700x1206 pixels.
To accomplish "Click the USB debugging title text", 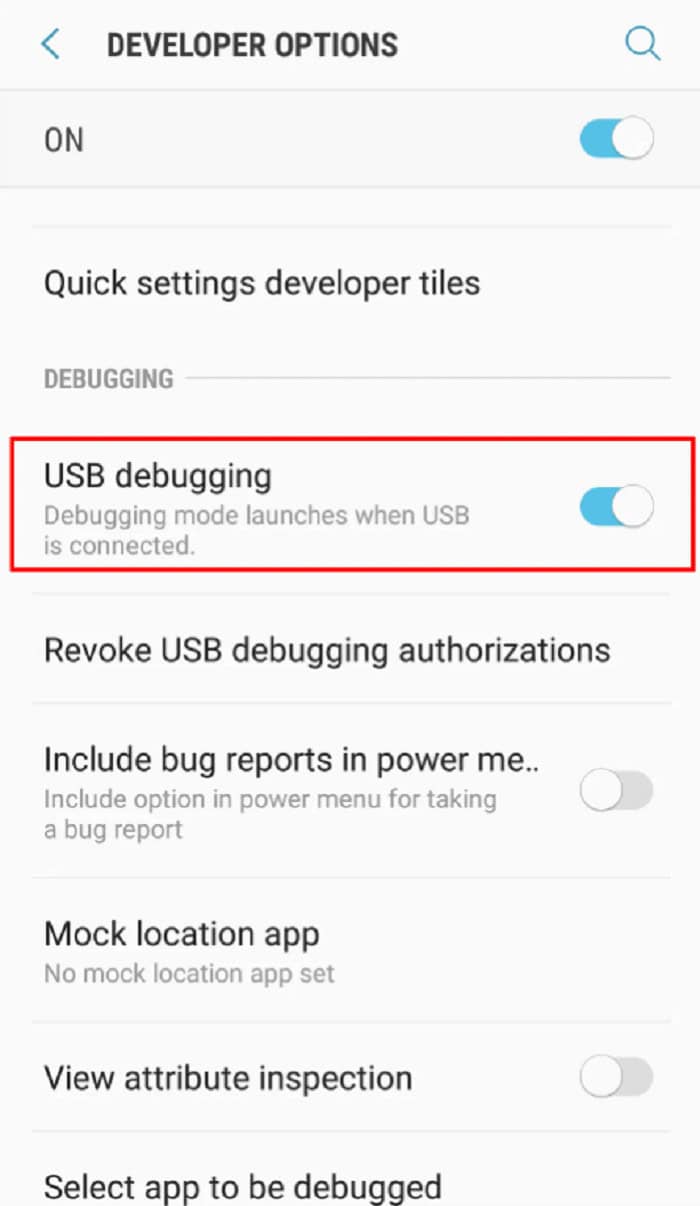I will pyautogui.click(x=157, y=477).
